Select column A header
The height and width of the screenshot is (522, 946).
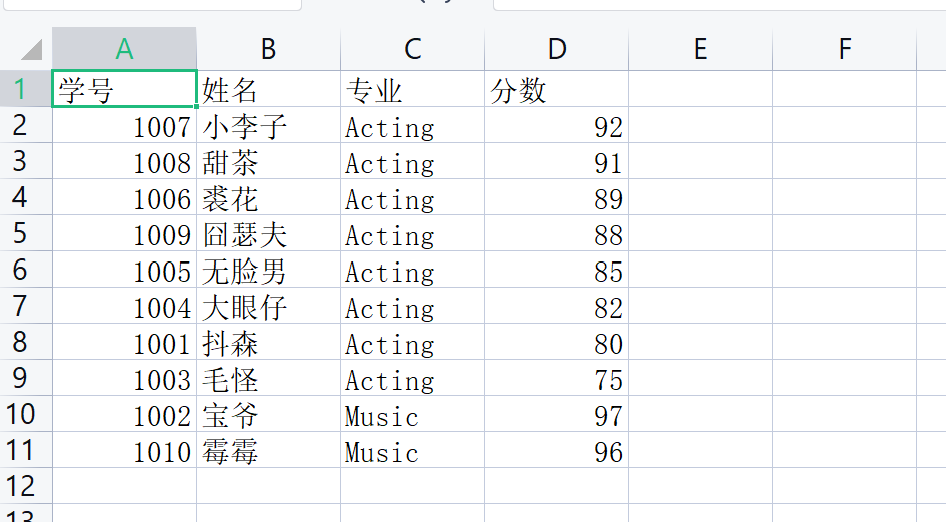pos(124,49)
